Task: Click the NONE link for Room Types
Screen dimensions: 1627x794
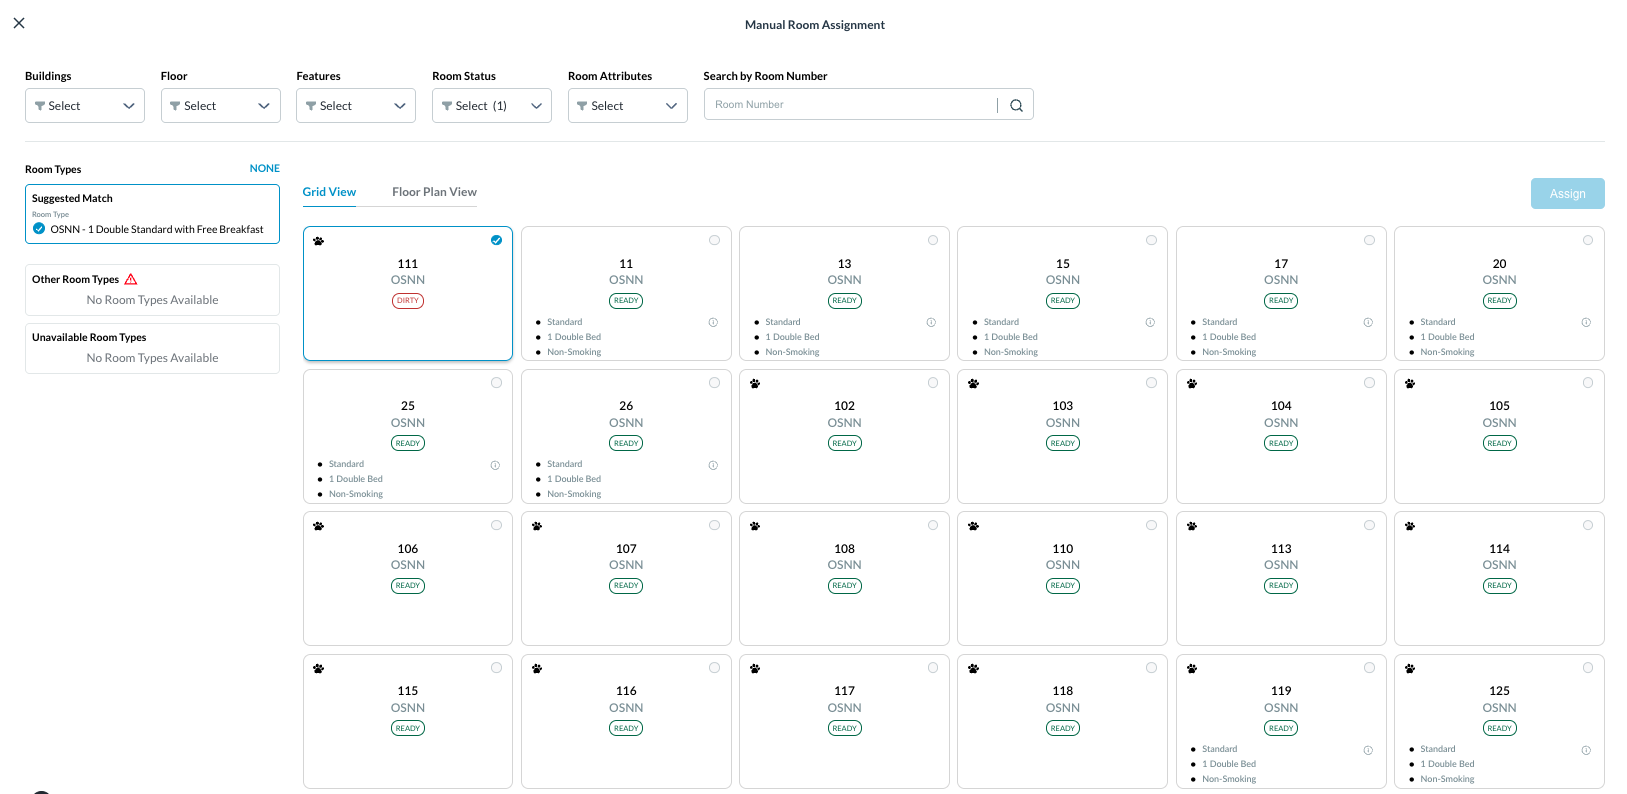Action: click(x=264, y=168)
